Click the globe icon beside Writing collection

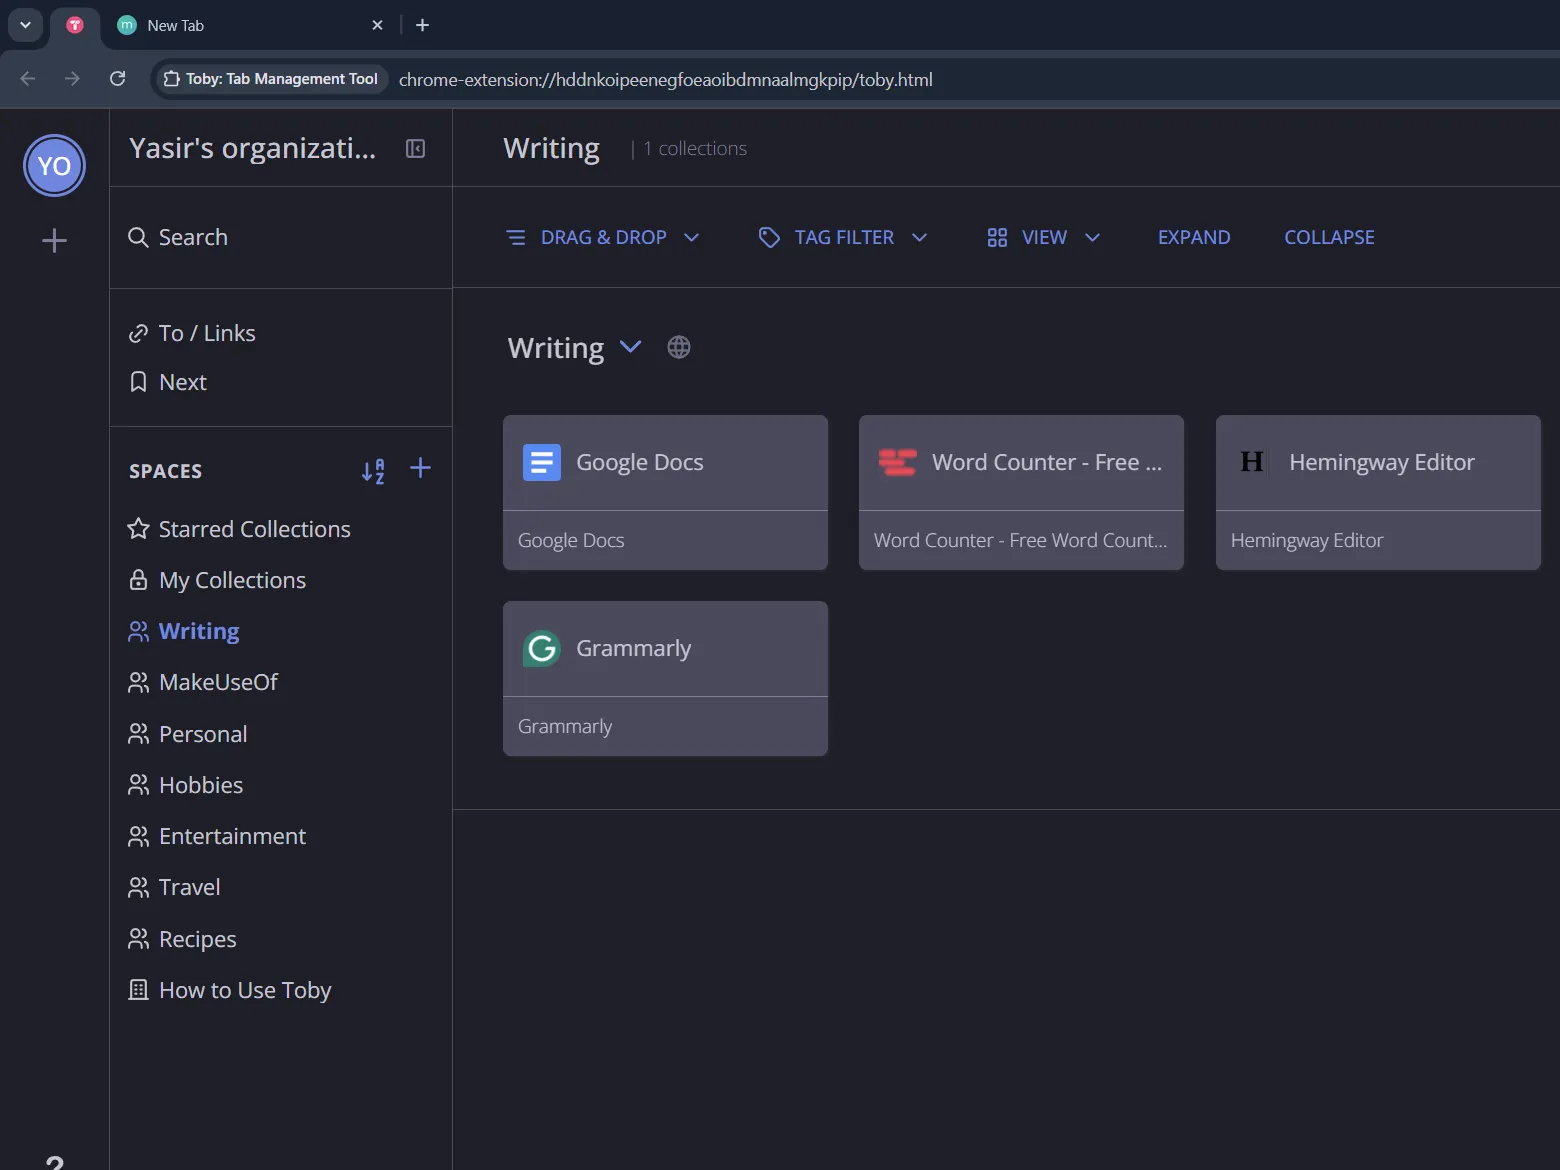click(x=679, y=347)
